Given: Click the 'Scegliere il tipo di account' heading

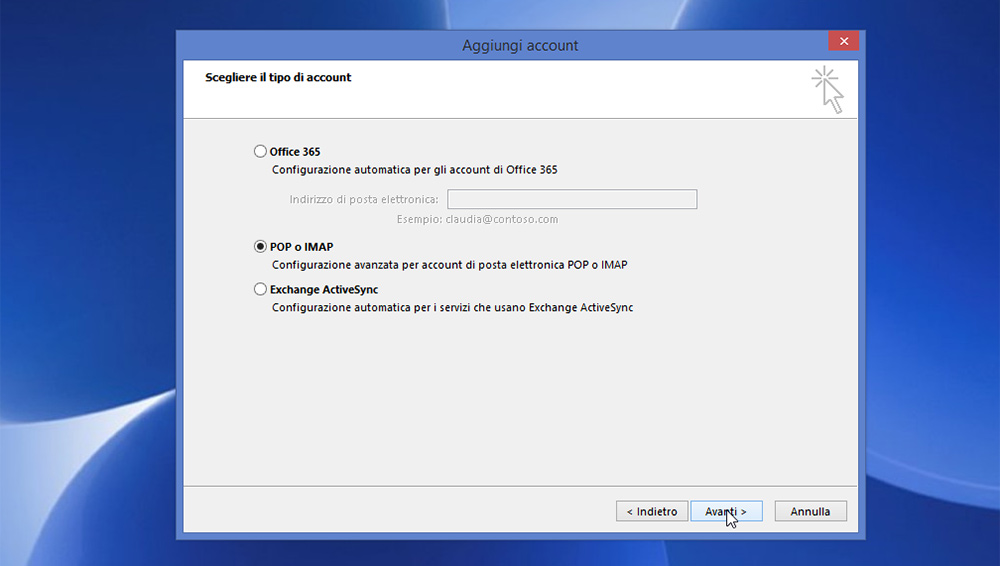Looking at the screenshot, I should coord(278,77).
